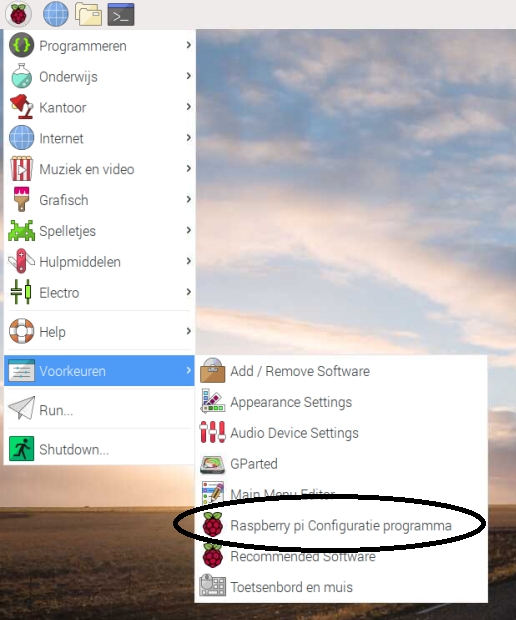Choose Run... from the main menu
Screen dimensions: 516x620
(x=99, y=409)
